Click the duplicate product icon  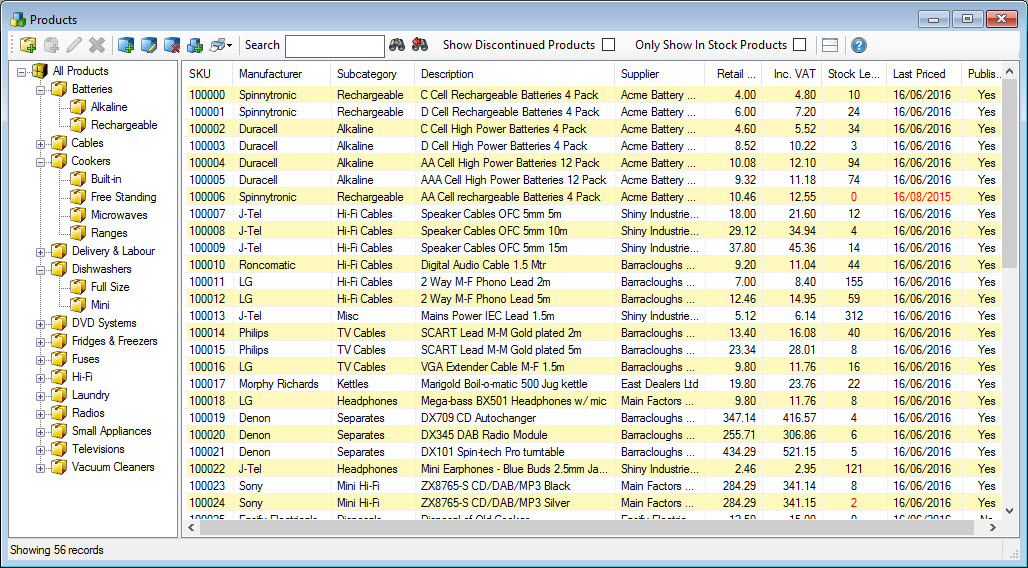click(x=195, y=45)
